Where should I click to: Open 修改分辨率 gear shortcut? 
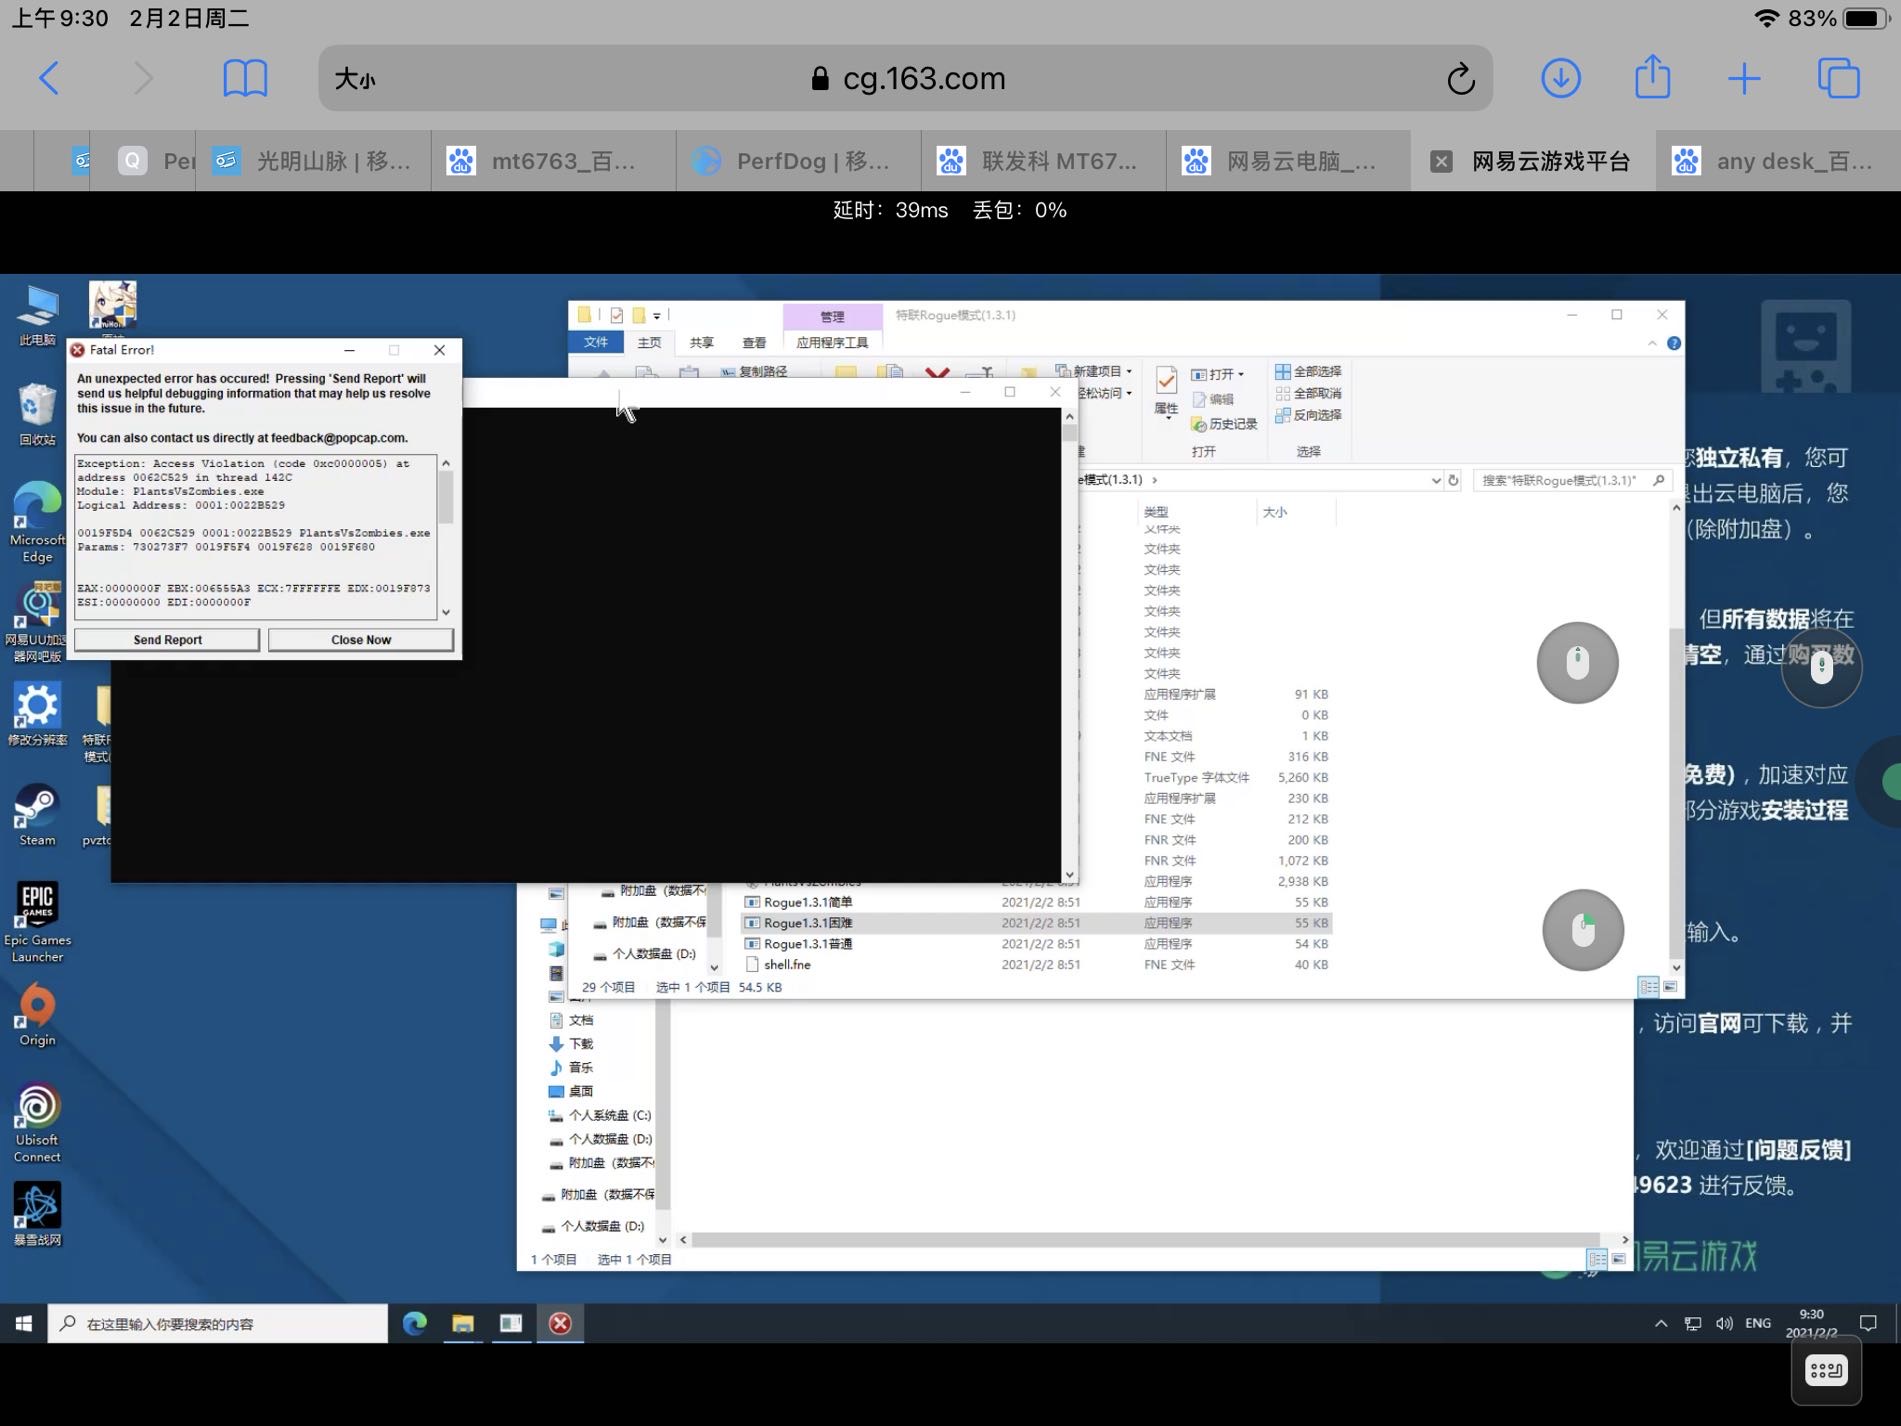(x=37, y=714)
